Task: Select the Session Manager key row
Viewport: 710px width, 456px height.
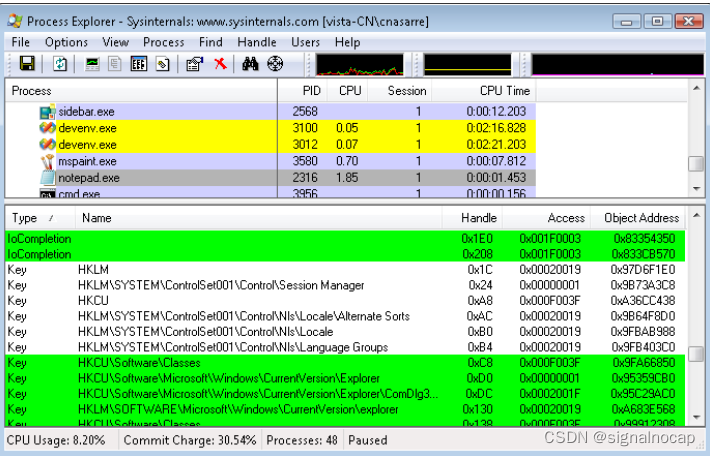Action: (345, 285)
